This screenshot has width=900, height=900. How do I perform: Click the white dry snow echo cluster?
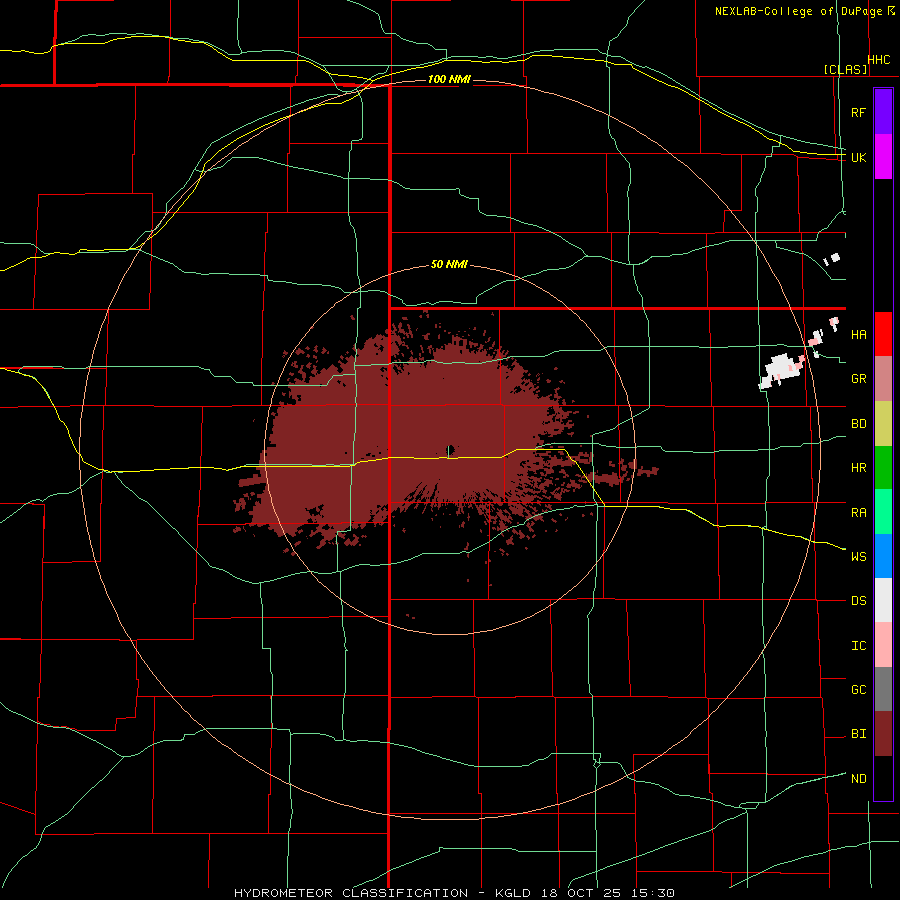pos(779,371)
